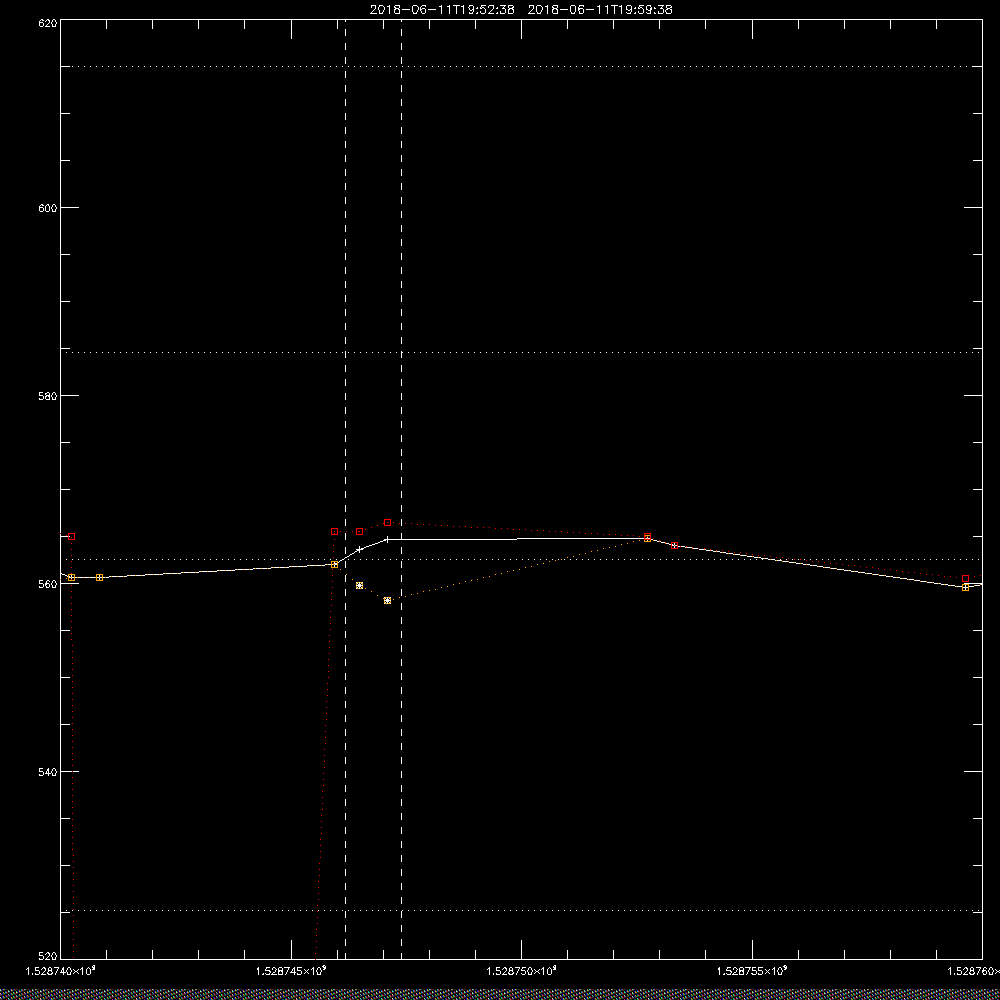This screenshot has width=1000, height=1000.
Task: Select the orange asterisk data point near 560
Action: pos(360,585)
